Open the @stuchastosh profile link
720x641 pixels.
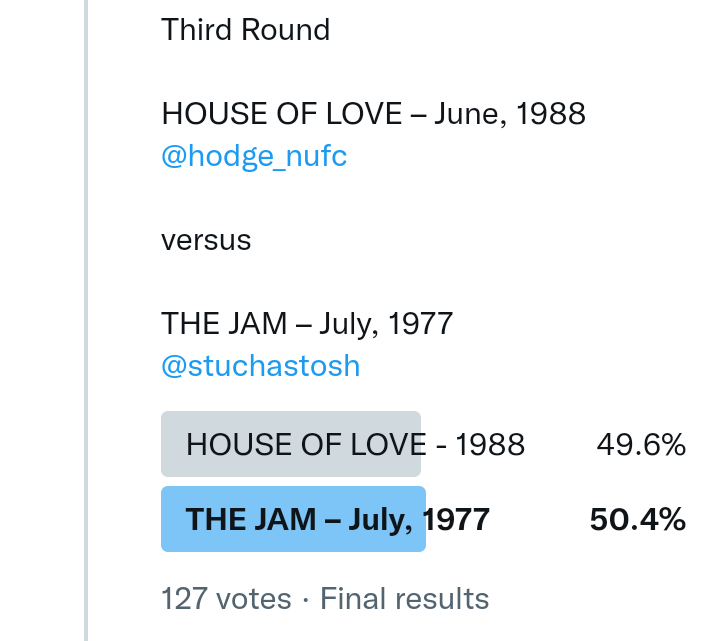260,366
